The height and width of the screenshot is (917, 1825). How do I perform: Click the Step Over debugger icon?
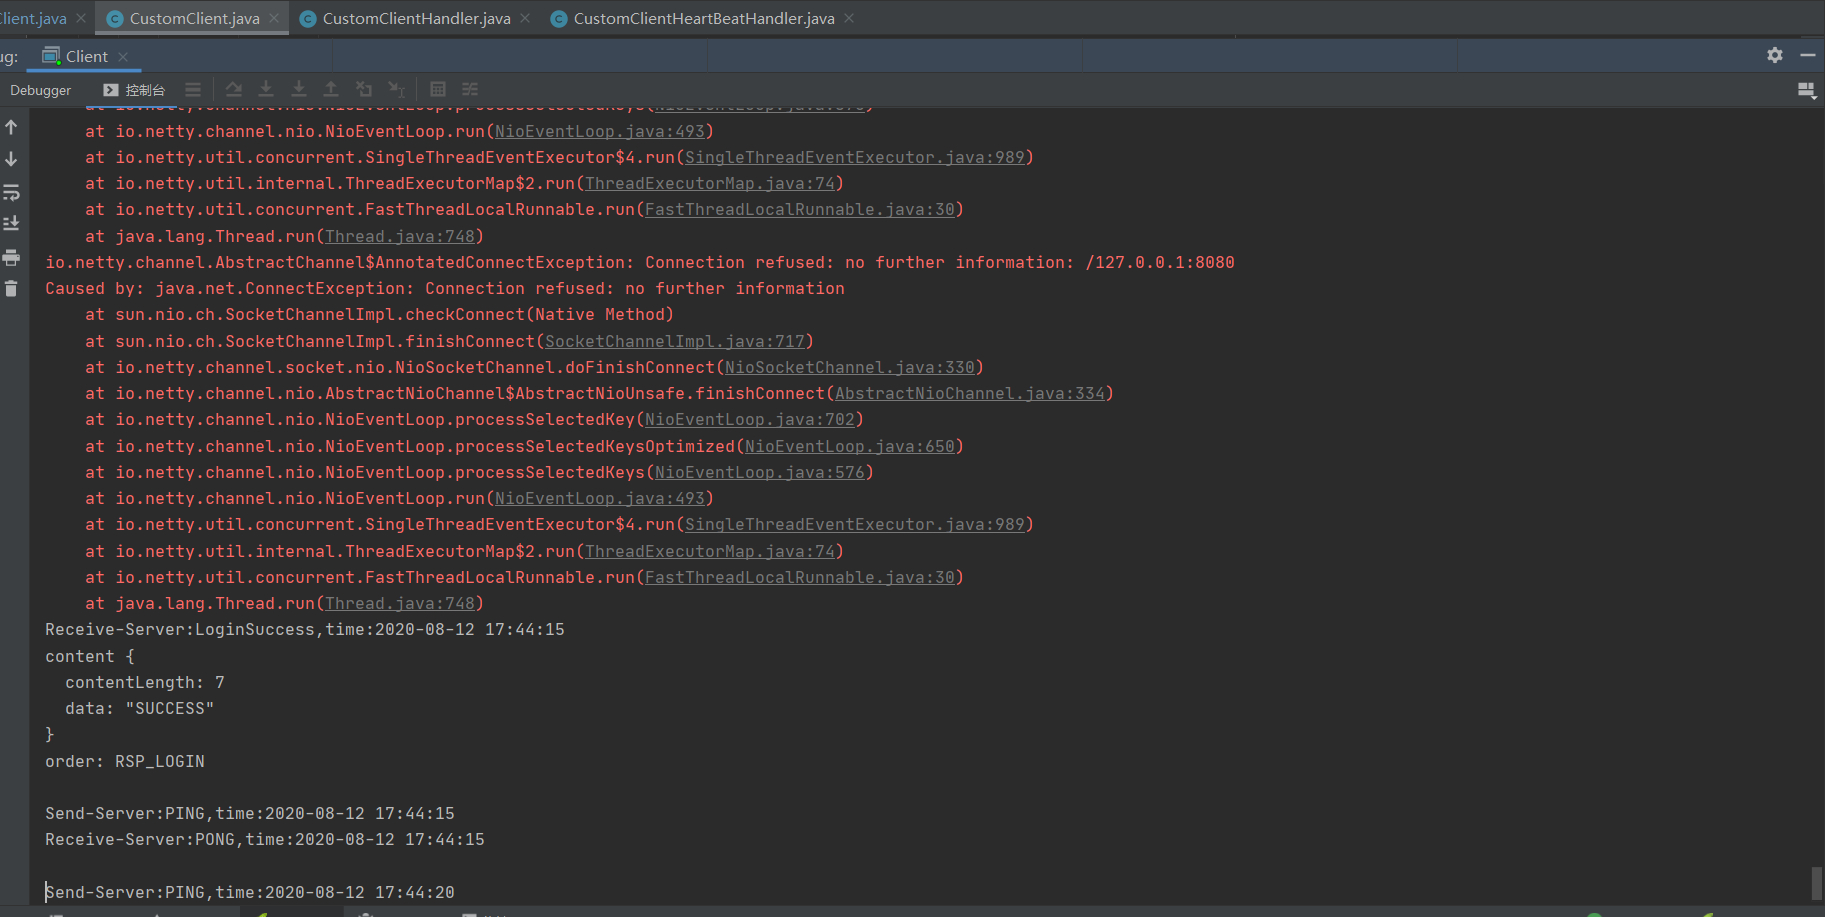(x=234, y=90)
